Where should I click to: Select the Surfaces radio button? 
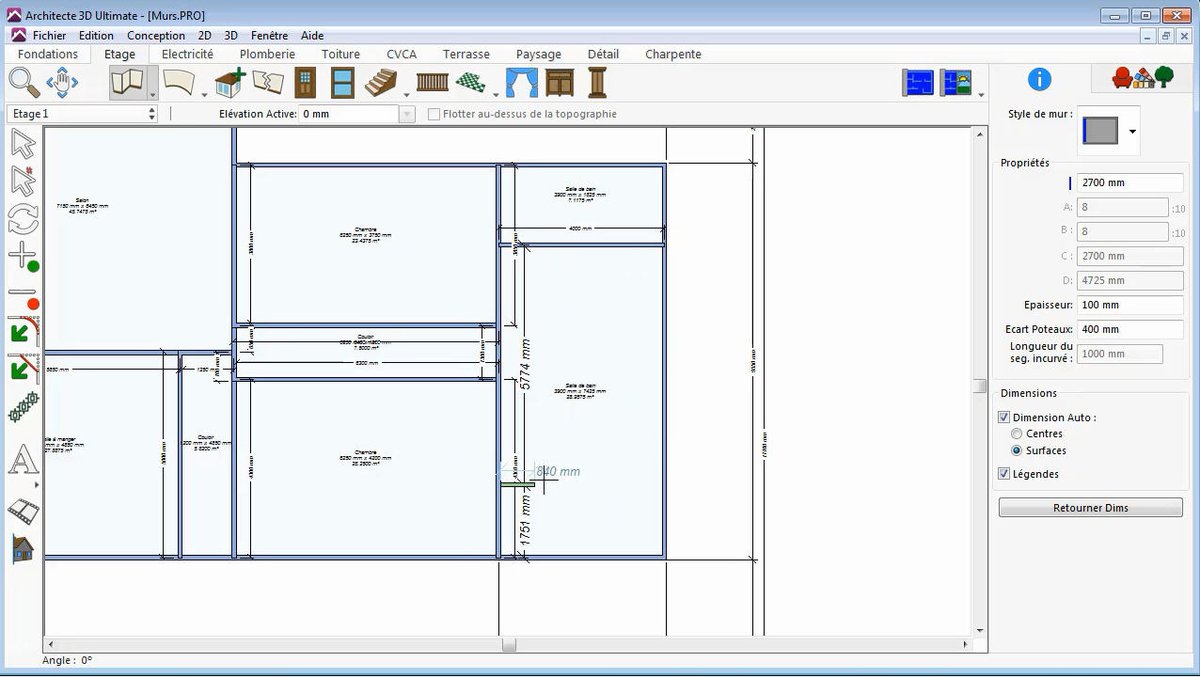pyautogui.click(x=1017, y=451)
